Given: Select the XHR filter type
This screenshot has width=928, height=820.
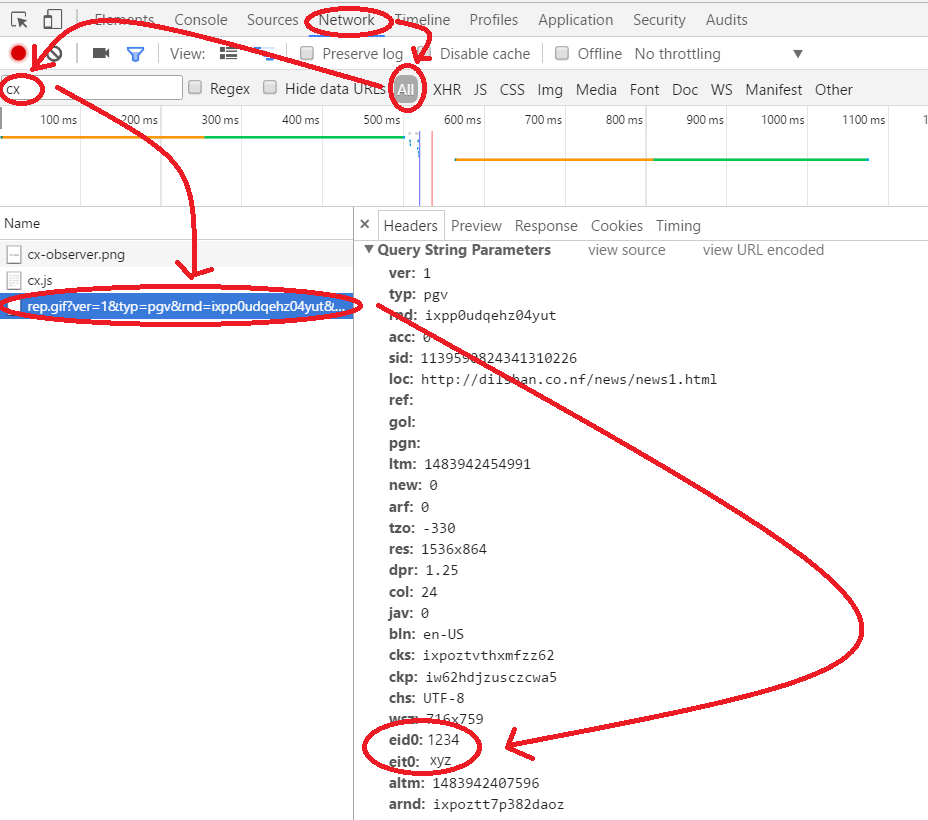Looking at the screenshot, I should 447,89.
